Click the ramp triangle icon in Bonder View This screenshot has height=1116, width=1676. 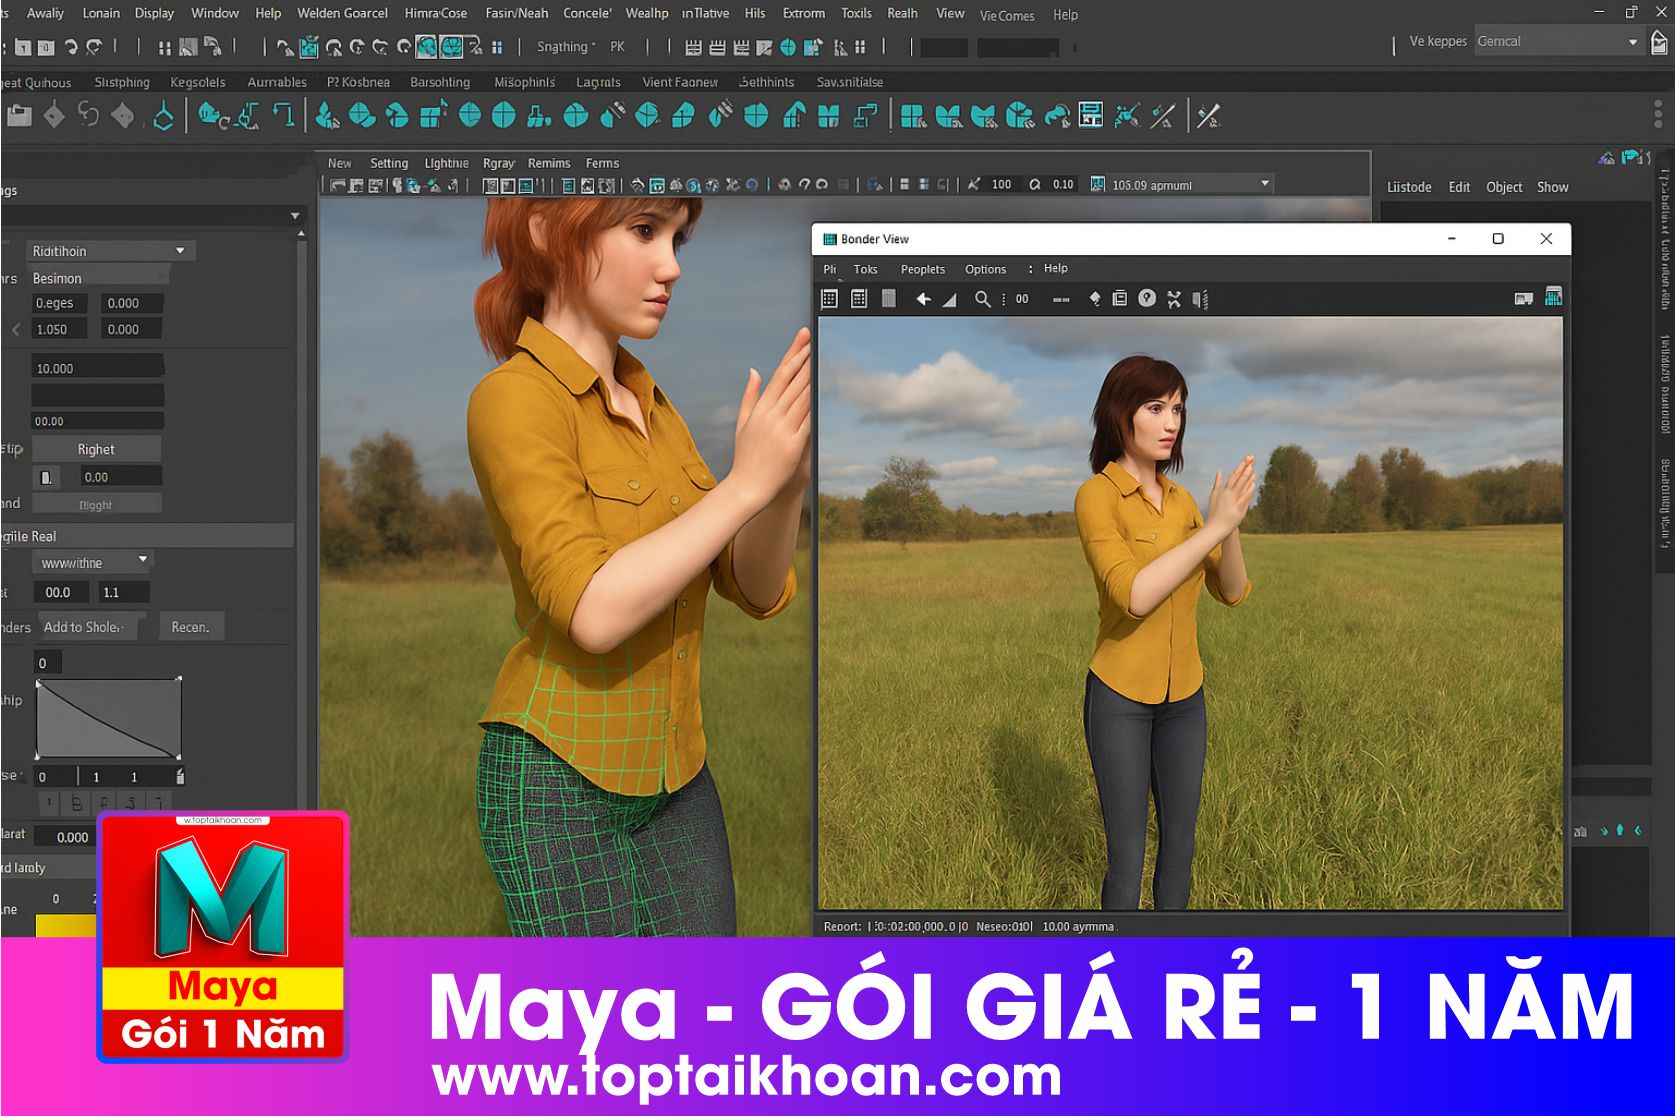(950, 299)
